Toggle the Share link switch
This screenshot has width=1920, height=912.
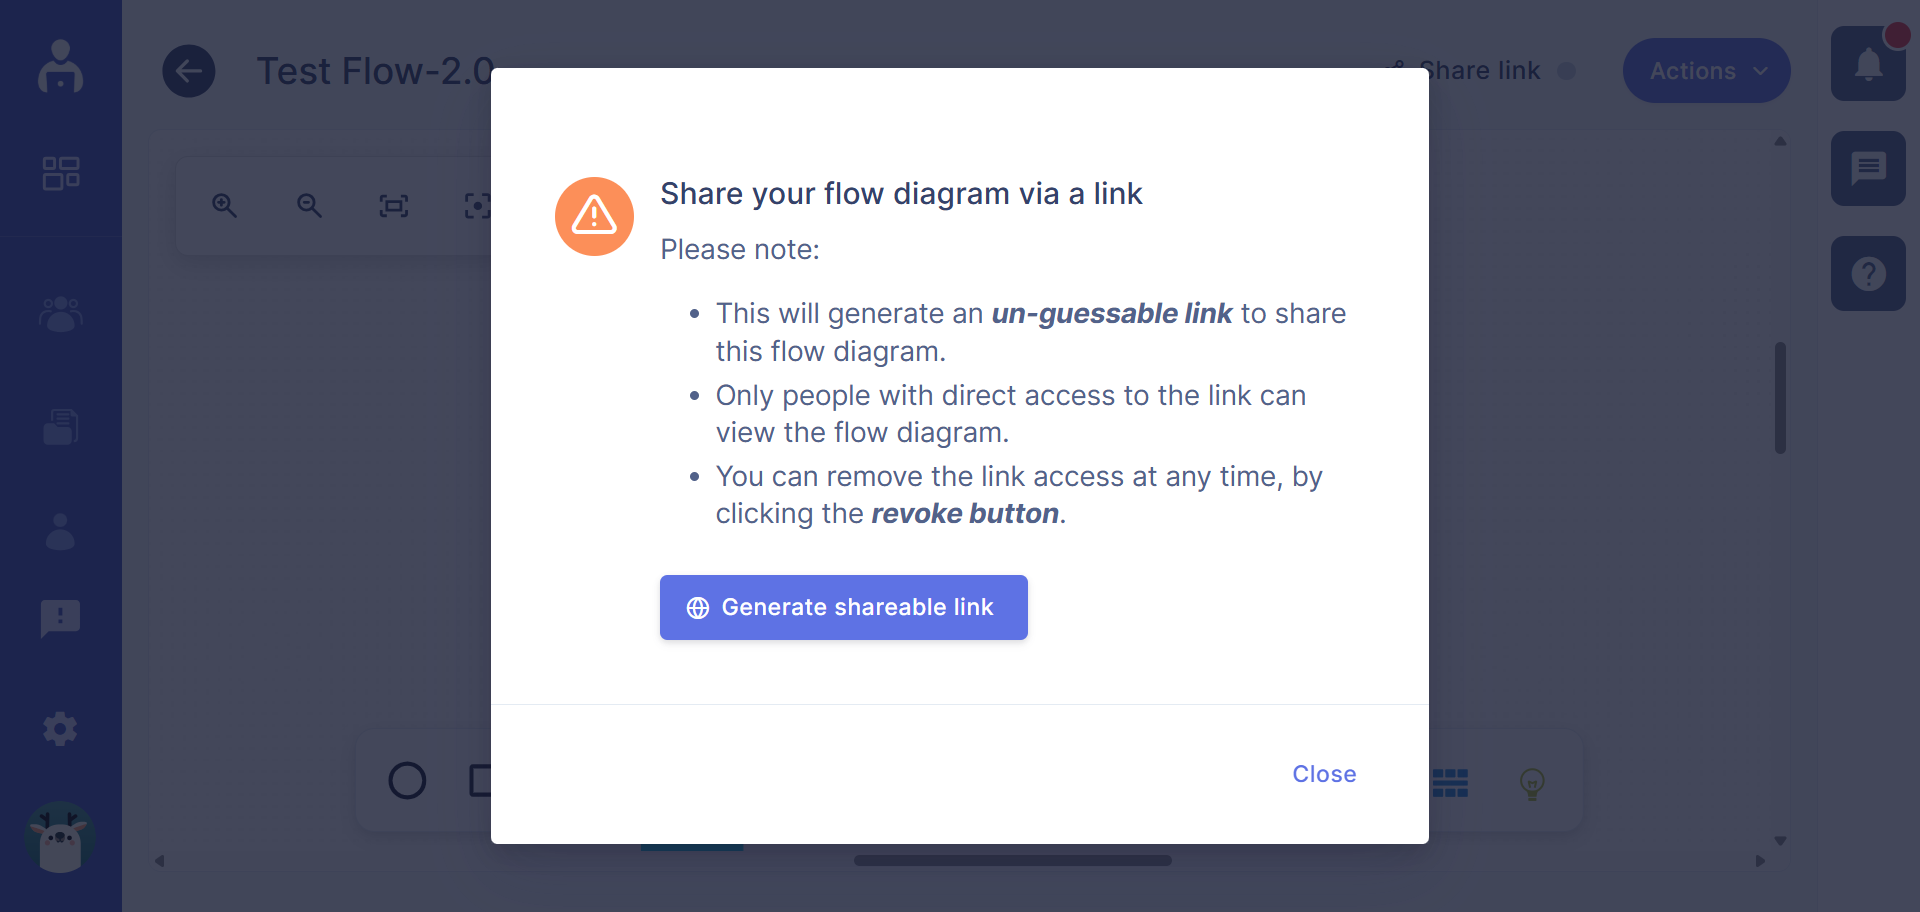pos(1568,71)
